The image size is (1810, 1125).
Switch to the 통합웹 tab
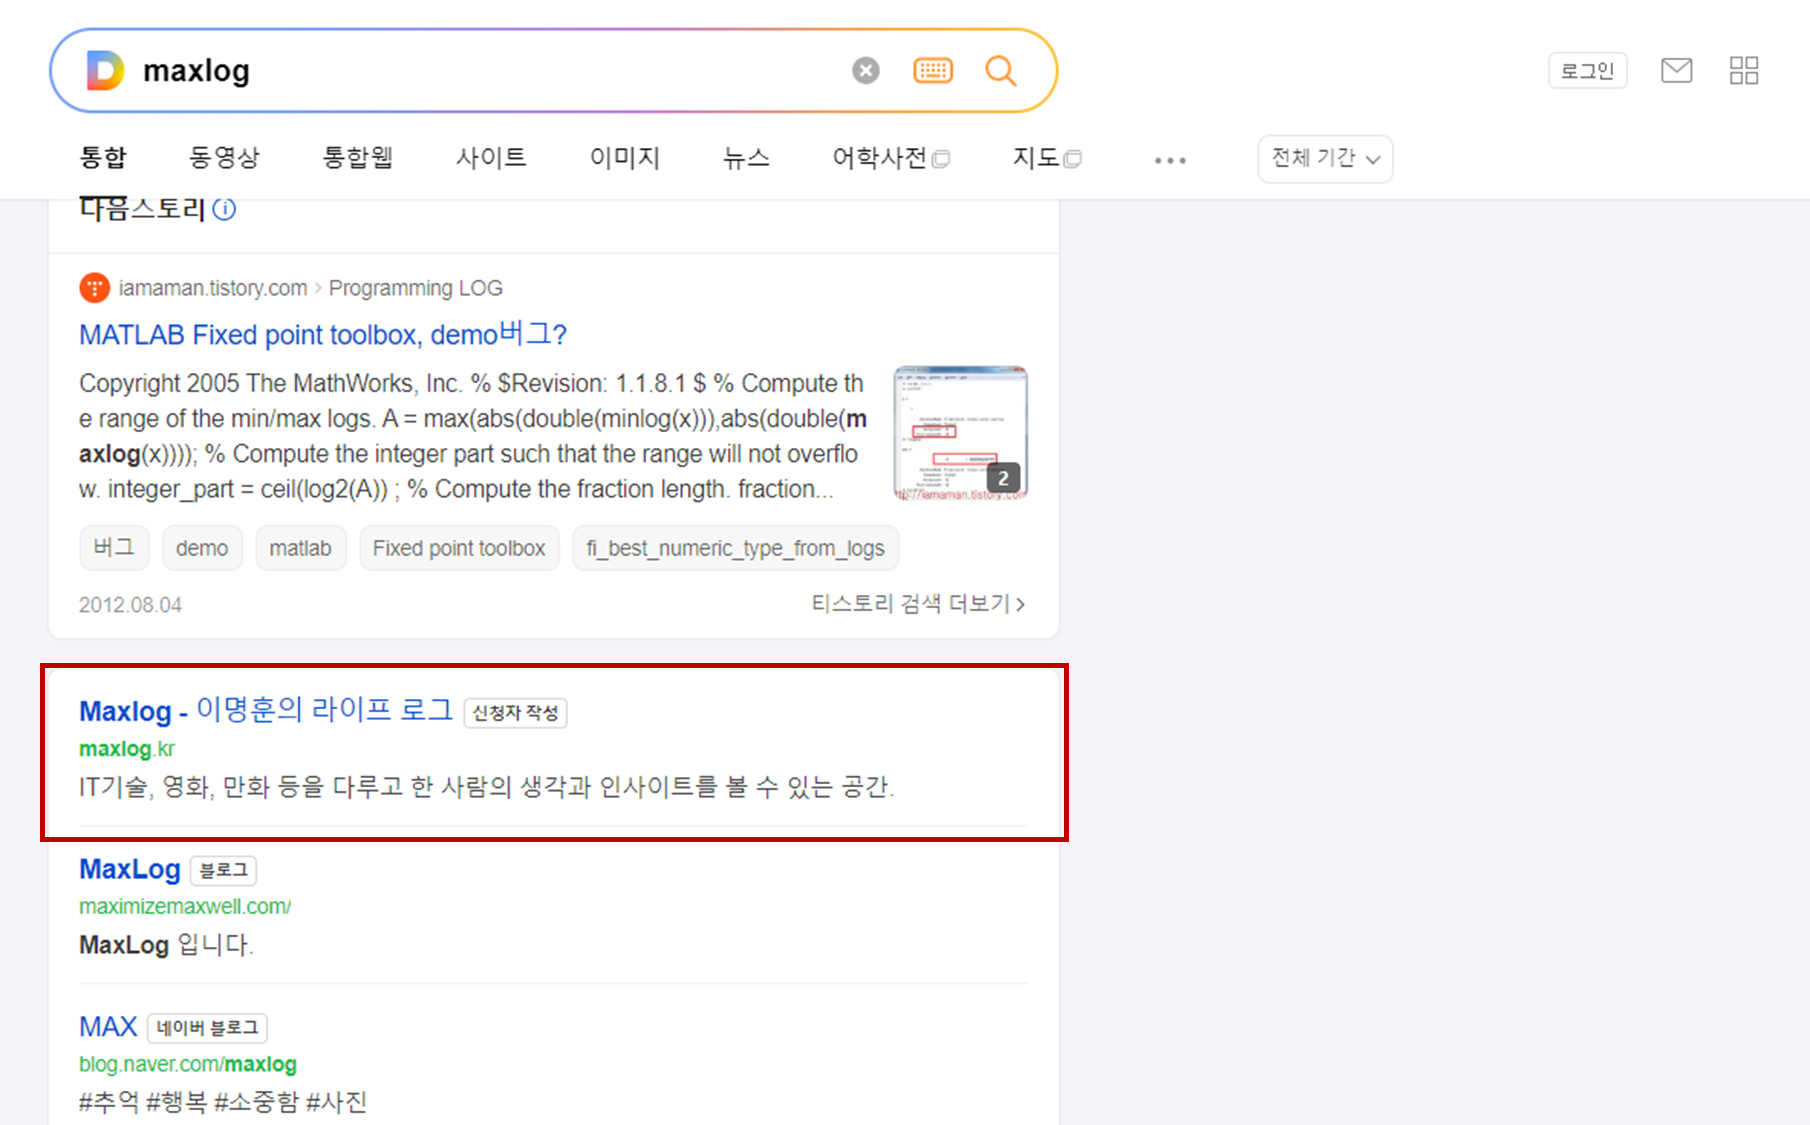coord(357,158)
